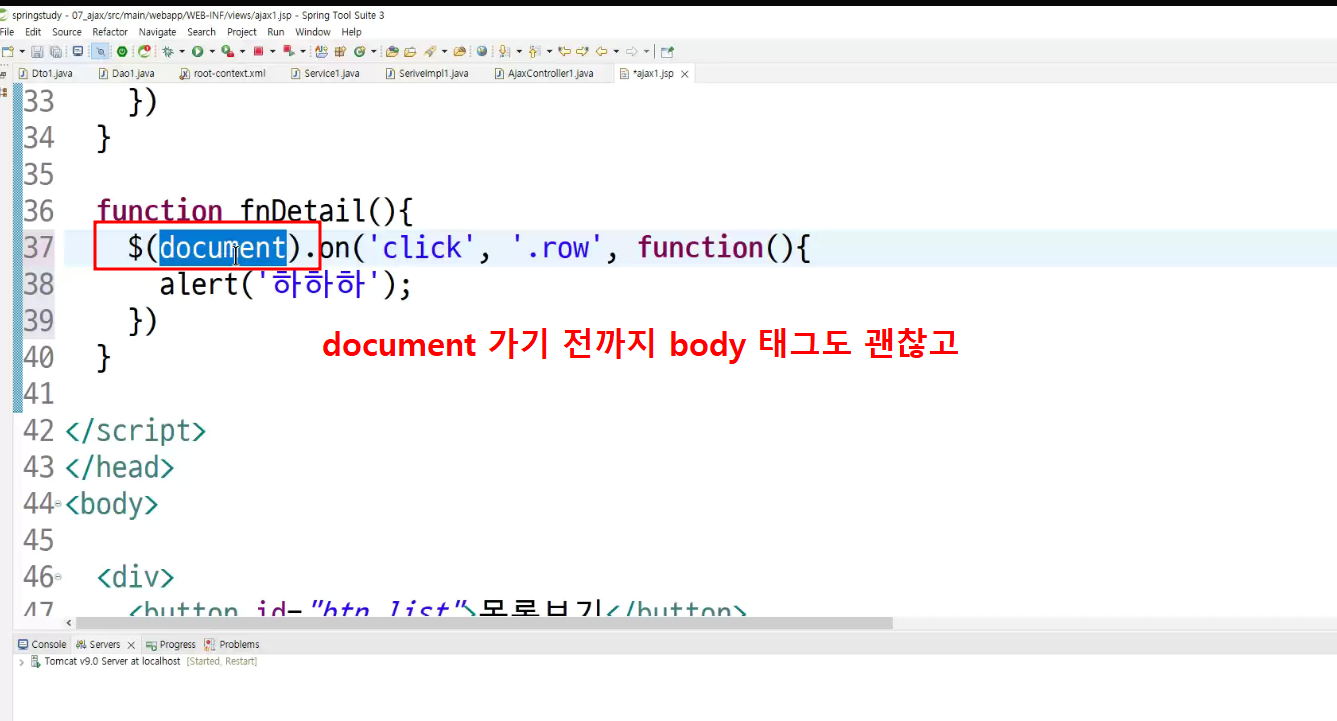This screenshot has height=721, width=1337.
Task: Switch to the Dao1.java editor tab
Action: pos(126,73)
